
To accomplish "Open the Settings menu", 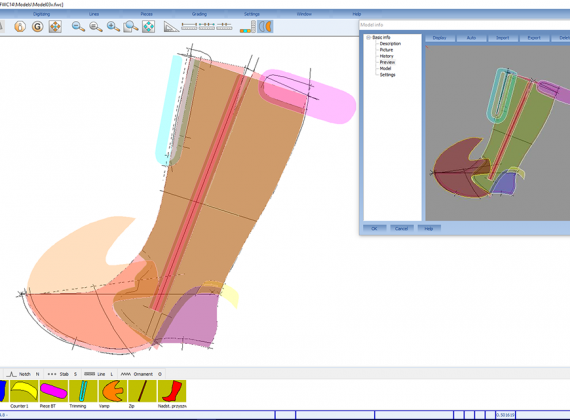I will (x=252, y=14).
